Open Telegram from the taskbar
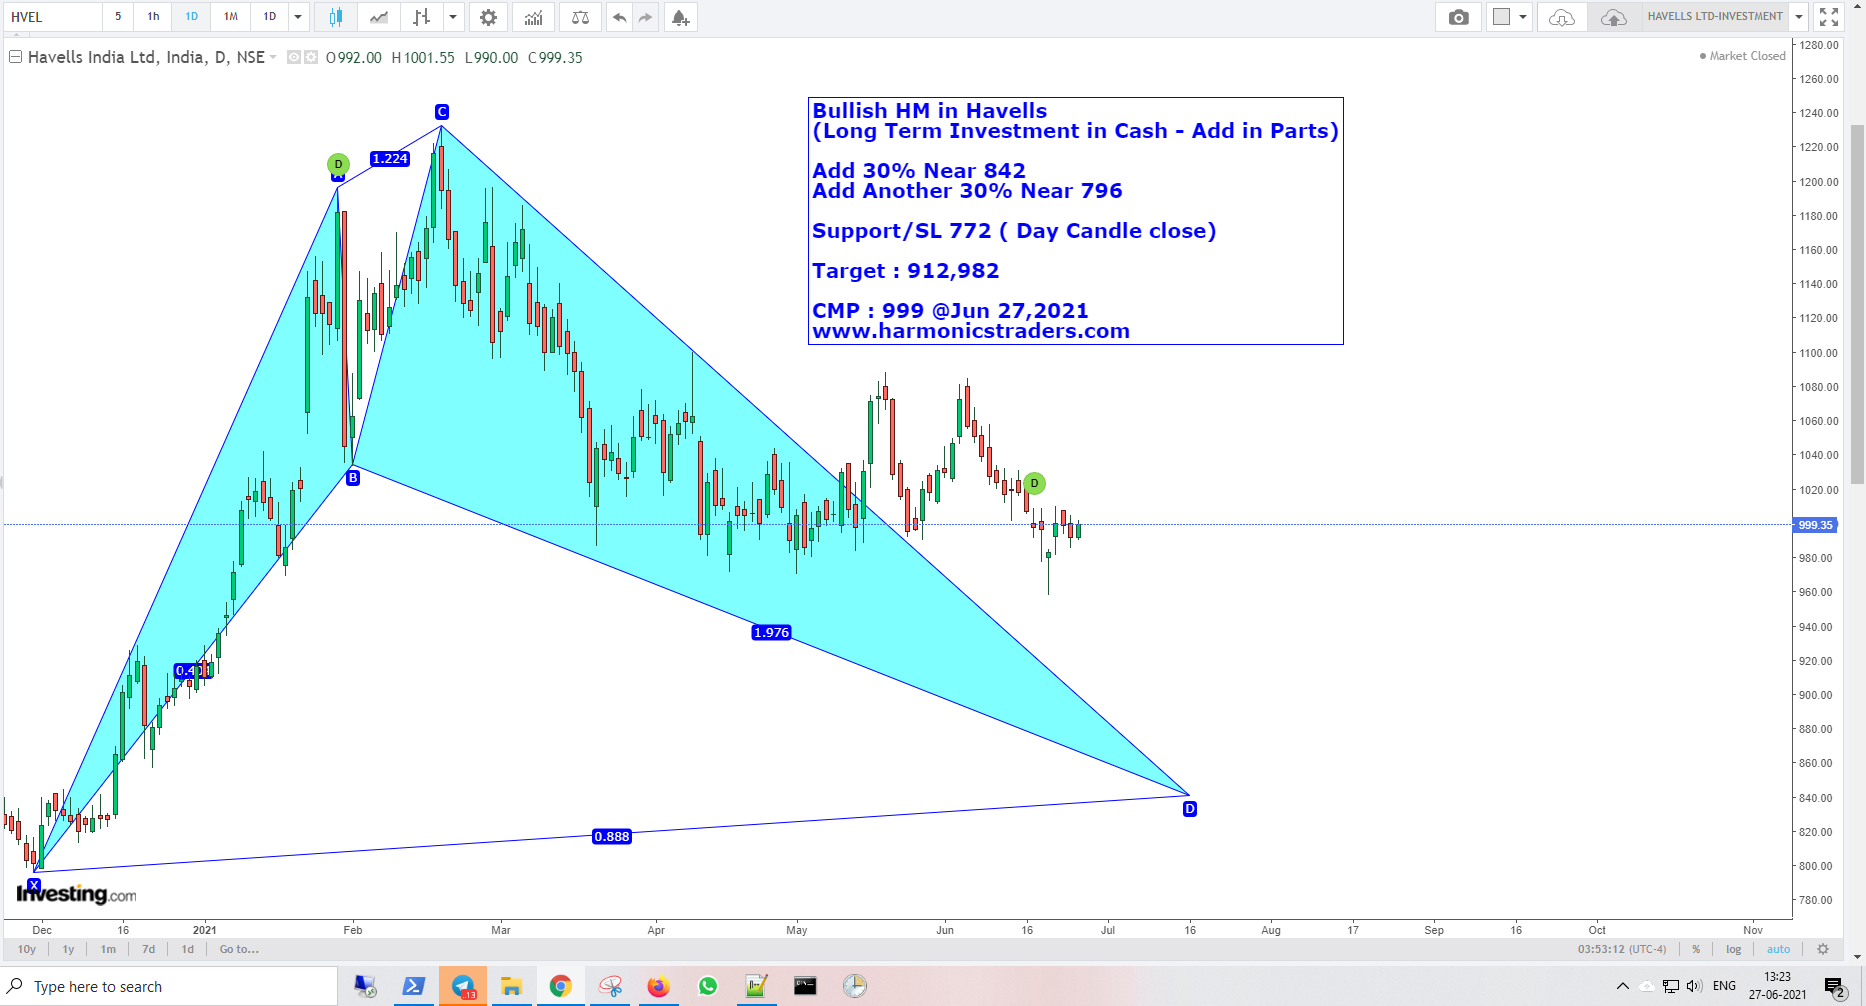 [x=463, y=986]
